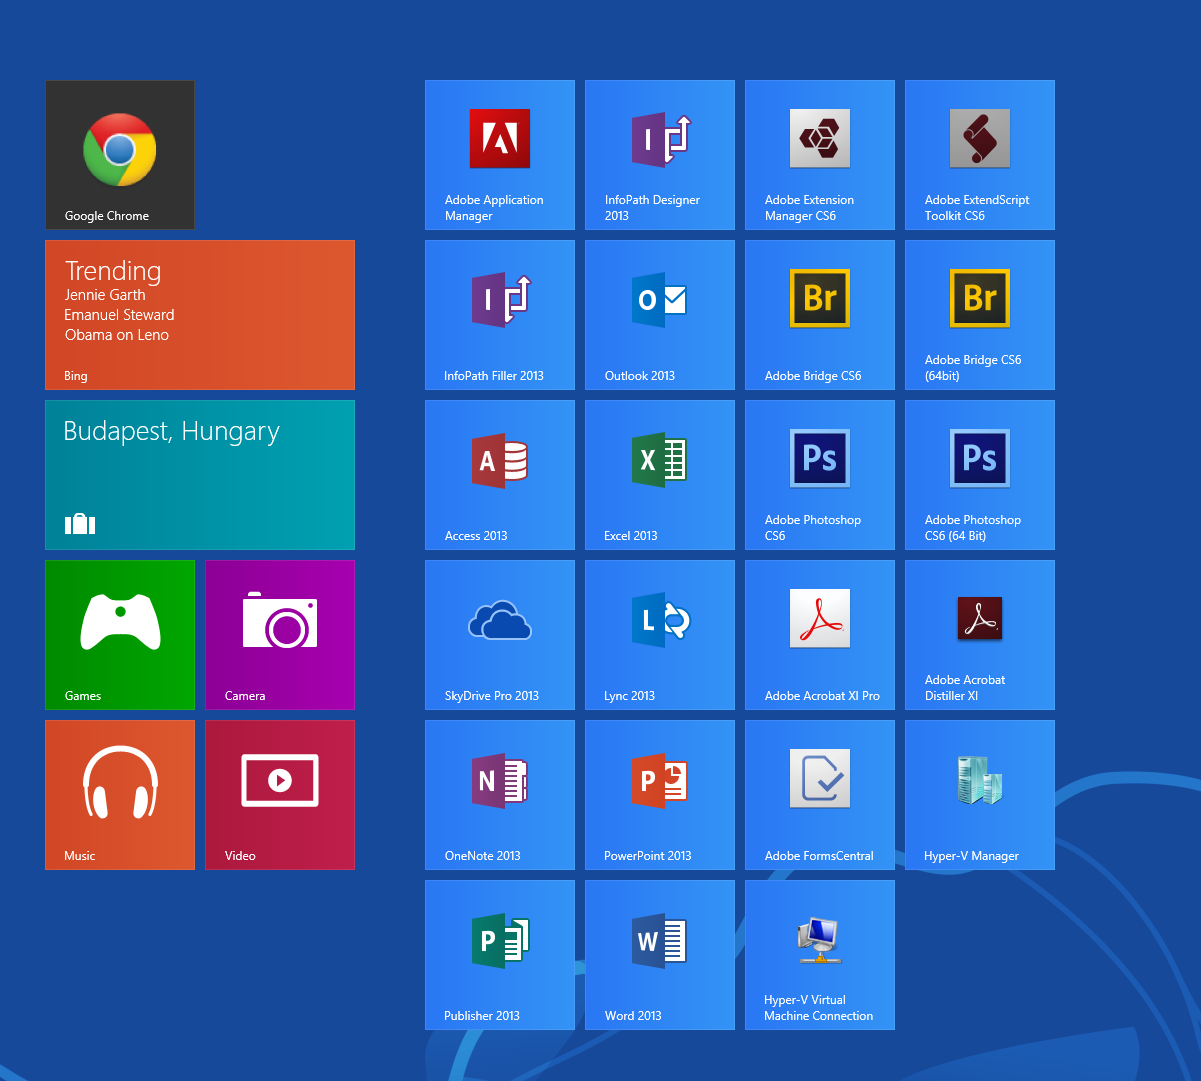This screenshot has height=1081, width=1201.
Task: Open the Camera app tile
Action: pos(280,634)
